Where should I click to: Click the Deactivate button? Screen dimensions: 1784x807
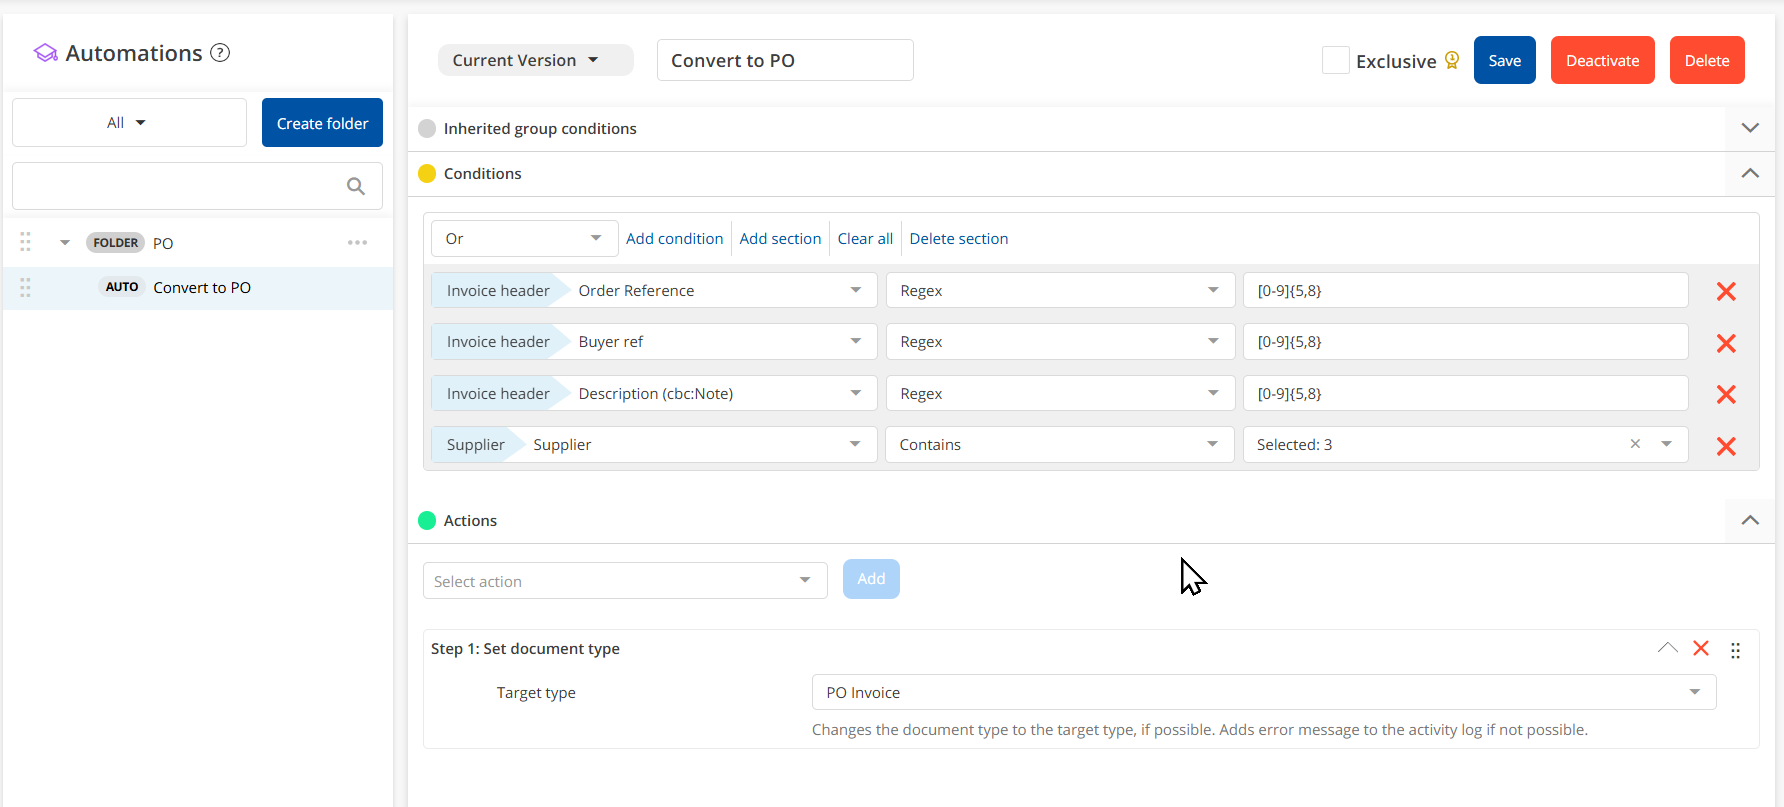click(x=1602, y=61)
